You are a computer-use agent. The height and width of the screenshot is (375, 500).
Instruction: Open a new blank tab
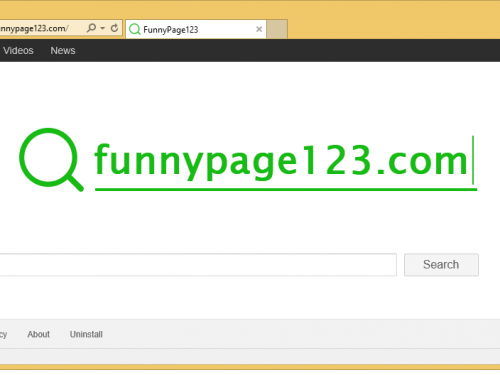(x=277, y=29)
